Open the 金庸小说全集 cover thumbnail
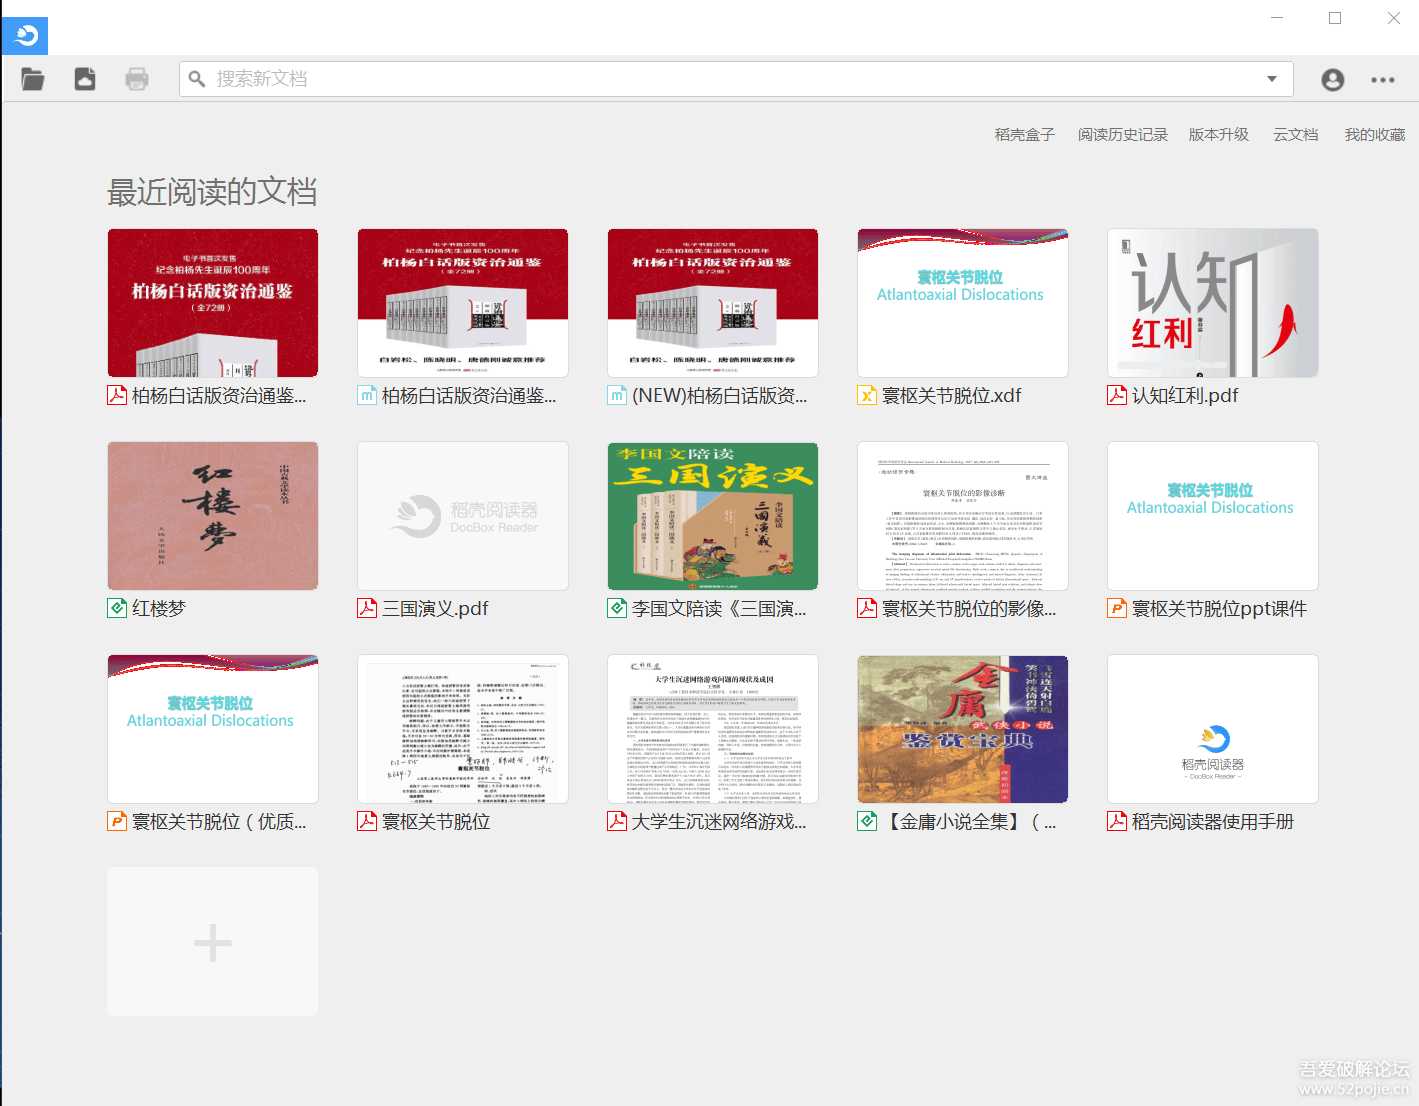 coord(962,729)
